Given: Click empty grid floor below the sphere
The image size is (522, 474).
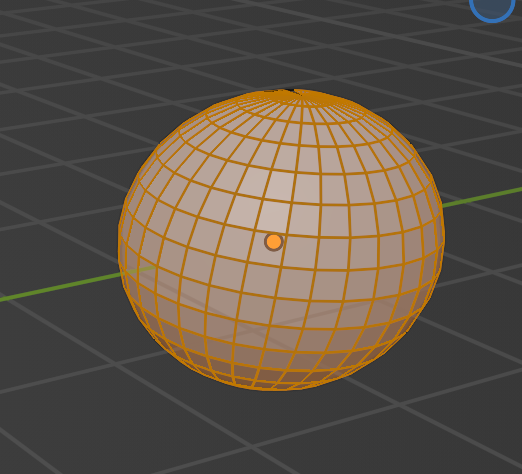Looking at the screenshot, I should coord(277,433).
